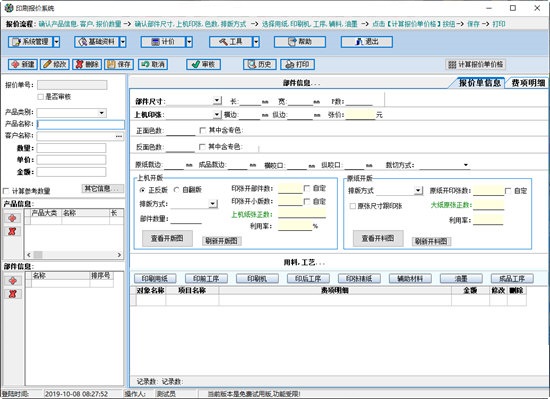
Task: Enable the 计算参考数量 checkbox
Action: [x=6, y=191]
